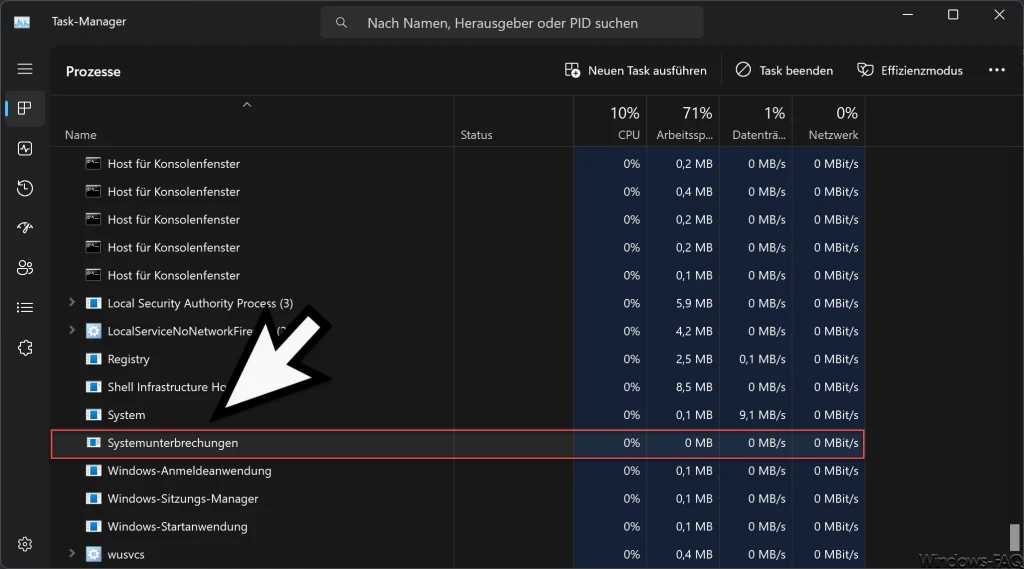Click Task beenden button
Viewport: 1024px width, 569px height.
coord(784,71)
